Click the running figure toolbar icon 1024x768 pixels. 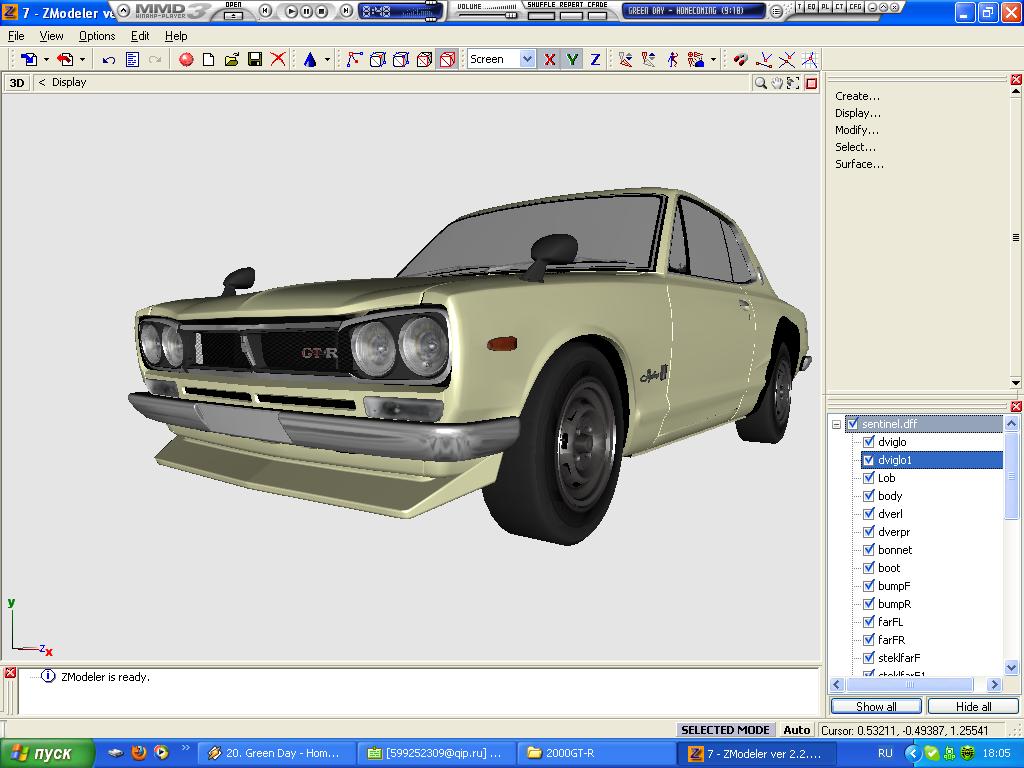[673, 59]
